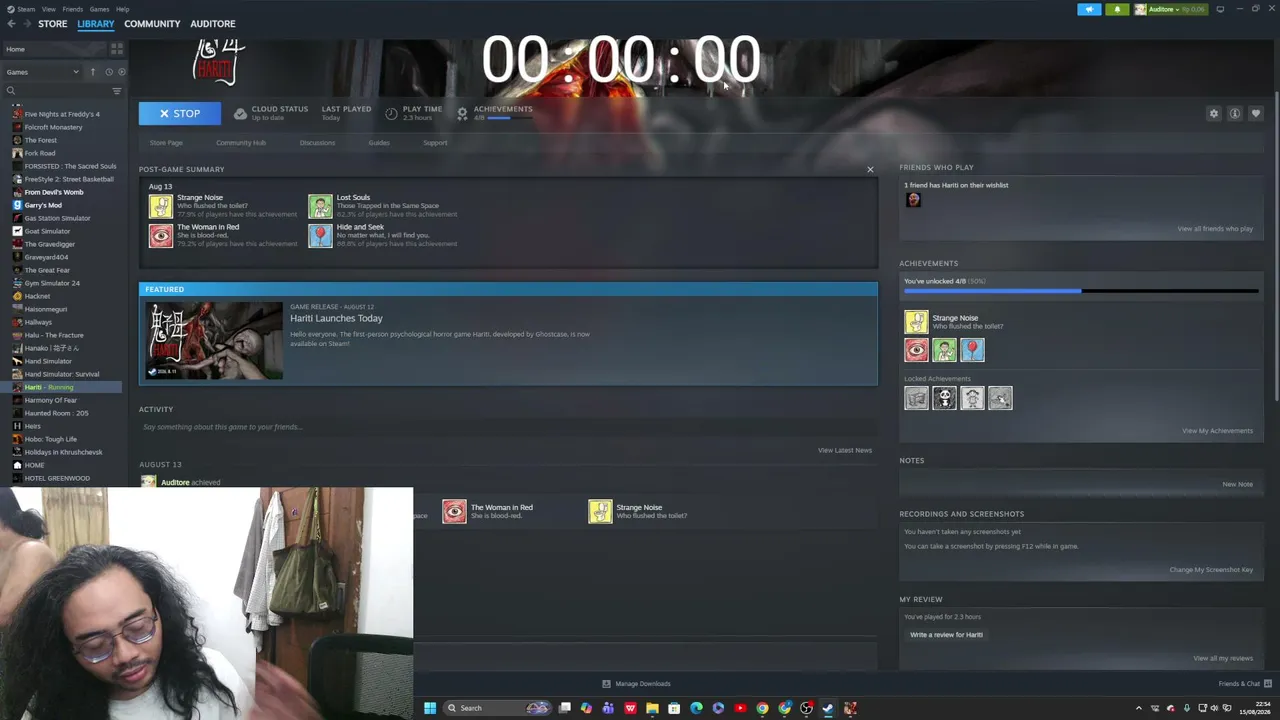Viewport: 1280px width, 720px height.
Task: Open the announcements megaphone button
Action: 1089,9
